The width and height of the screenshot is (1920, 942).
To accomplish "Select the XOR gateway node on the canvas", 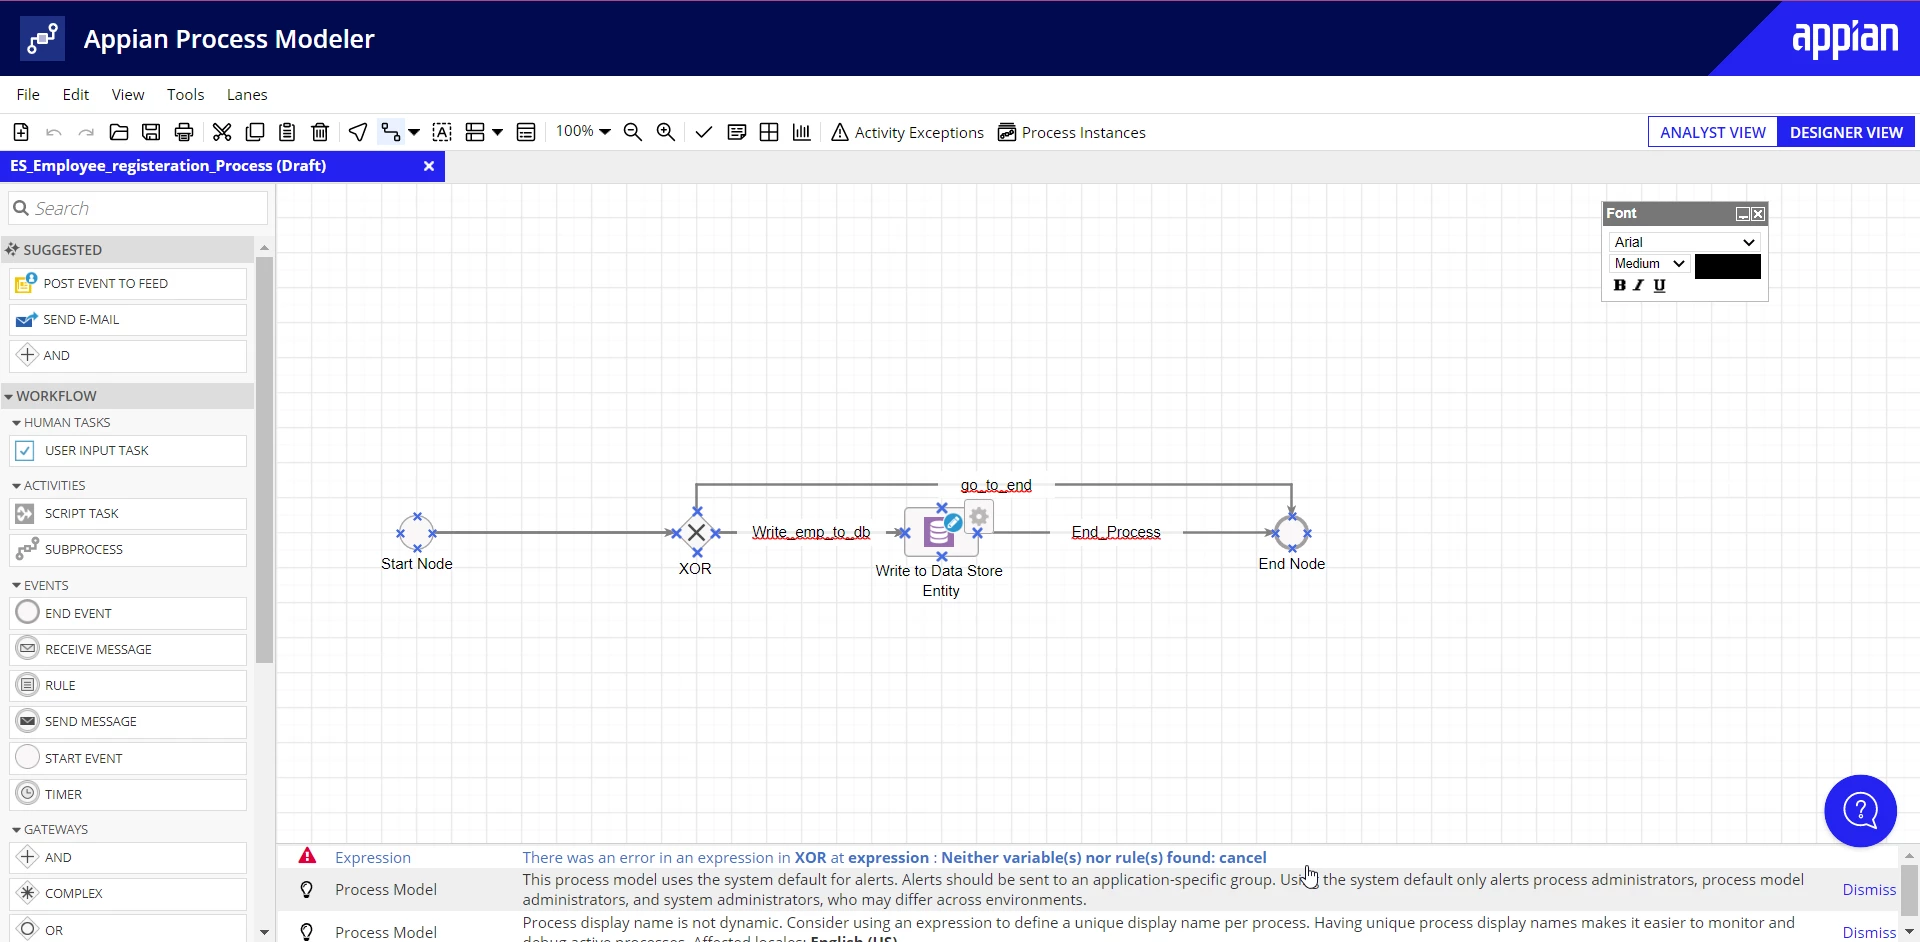I will [697, 533].
